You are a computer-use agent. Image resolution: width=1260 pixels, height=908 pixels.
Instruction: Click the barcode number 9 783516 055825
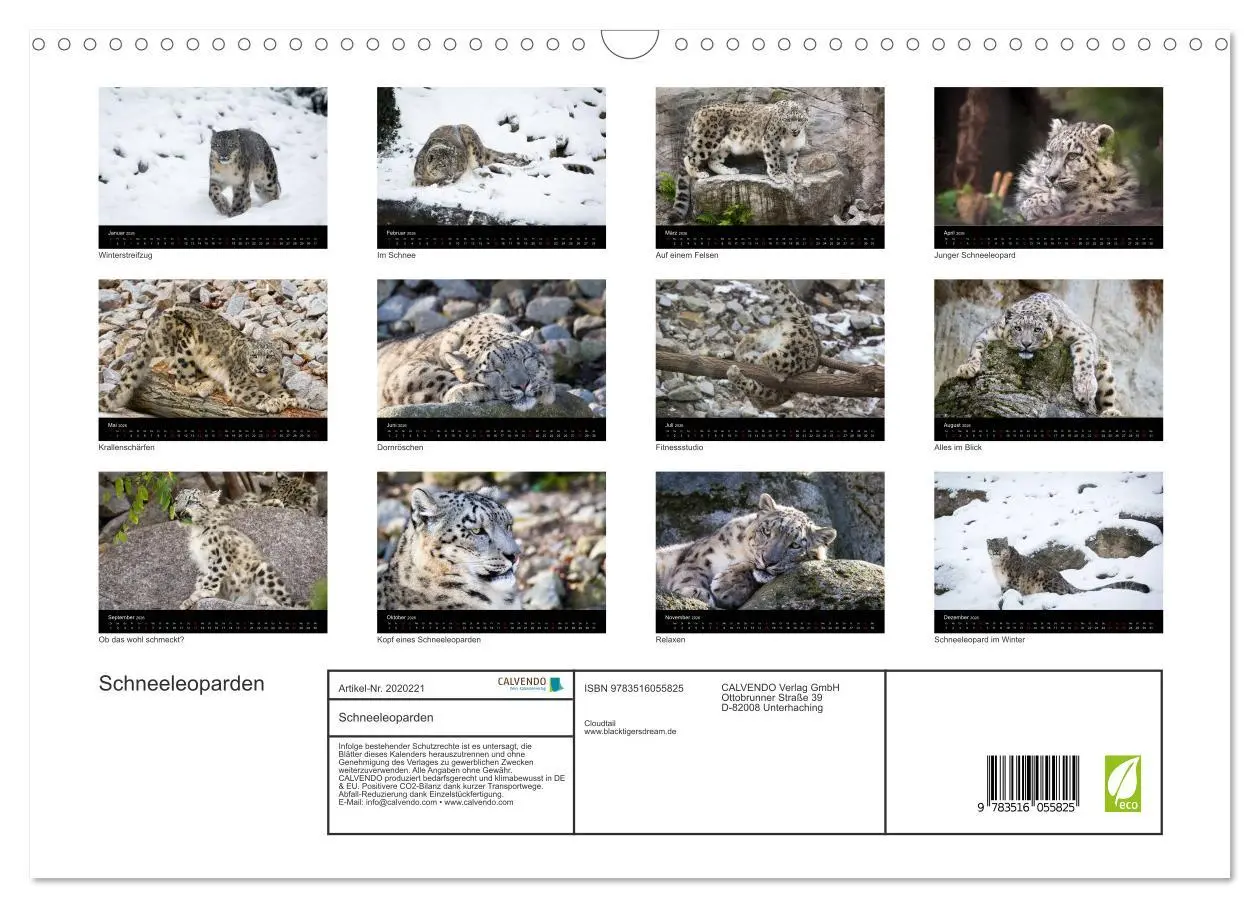[x=1027, y=806]
